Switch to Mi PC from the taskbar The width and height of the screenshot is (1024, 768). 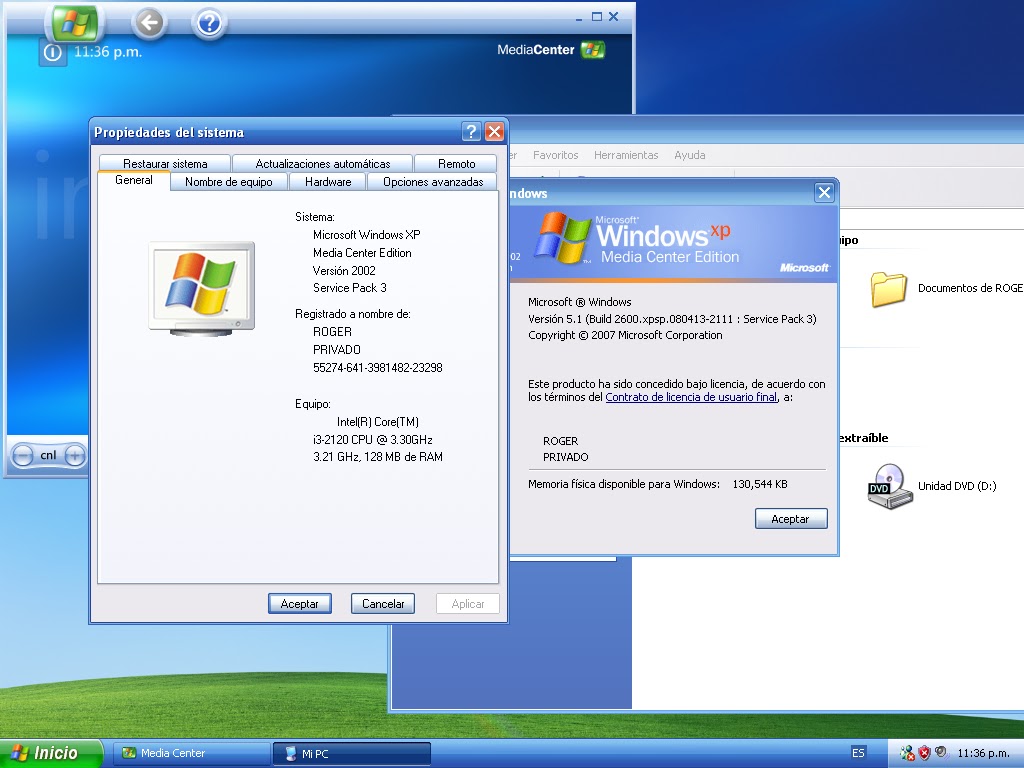coord(350,752)
